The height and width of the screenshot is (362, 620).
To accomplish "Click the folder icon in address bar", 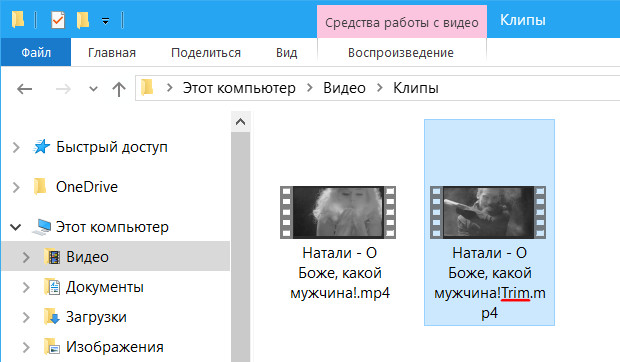I will coord(147,87).
